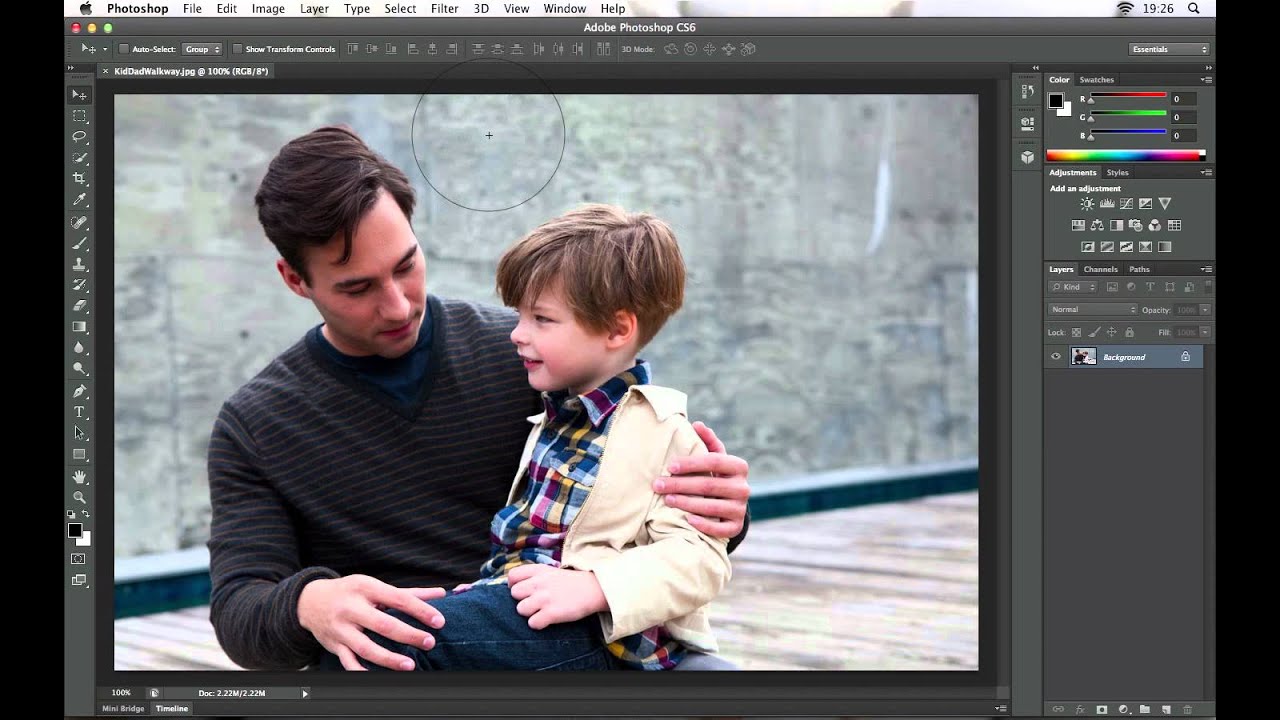Hide the Background layer with eye icon

click(1055, 356)
